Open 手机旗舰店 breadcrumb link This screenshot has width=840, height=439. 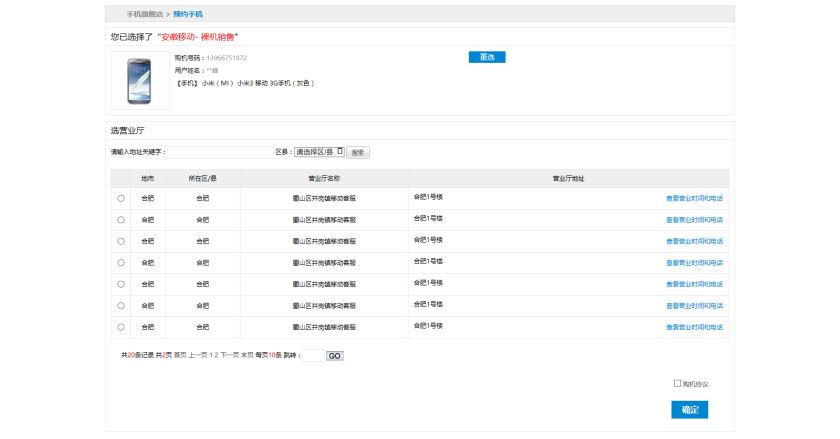coord(145,14)
